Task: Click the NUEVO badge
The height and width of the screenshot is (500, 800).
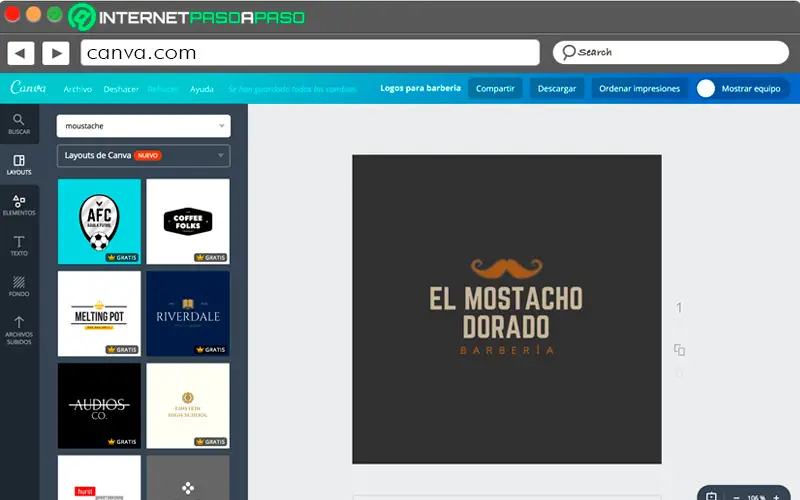Action: (148, 156)
